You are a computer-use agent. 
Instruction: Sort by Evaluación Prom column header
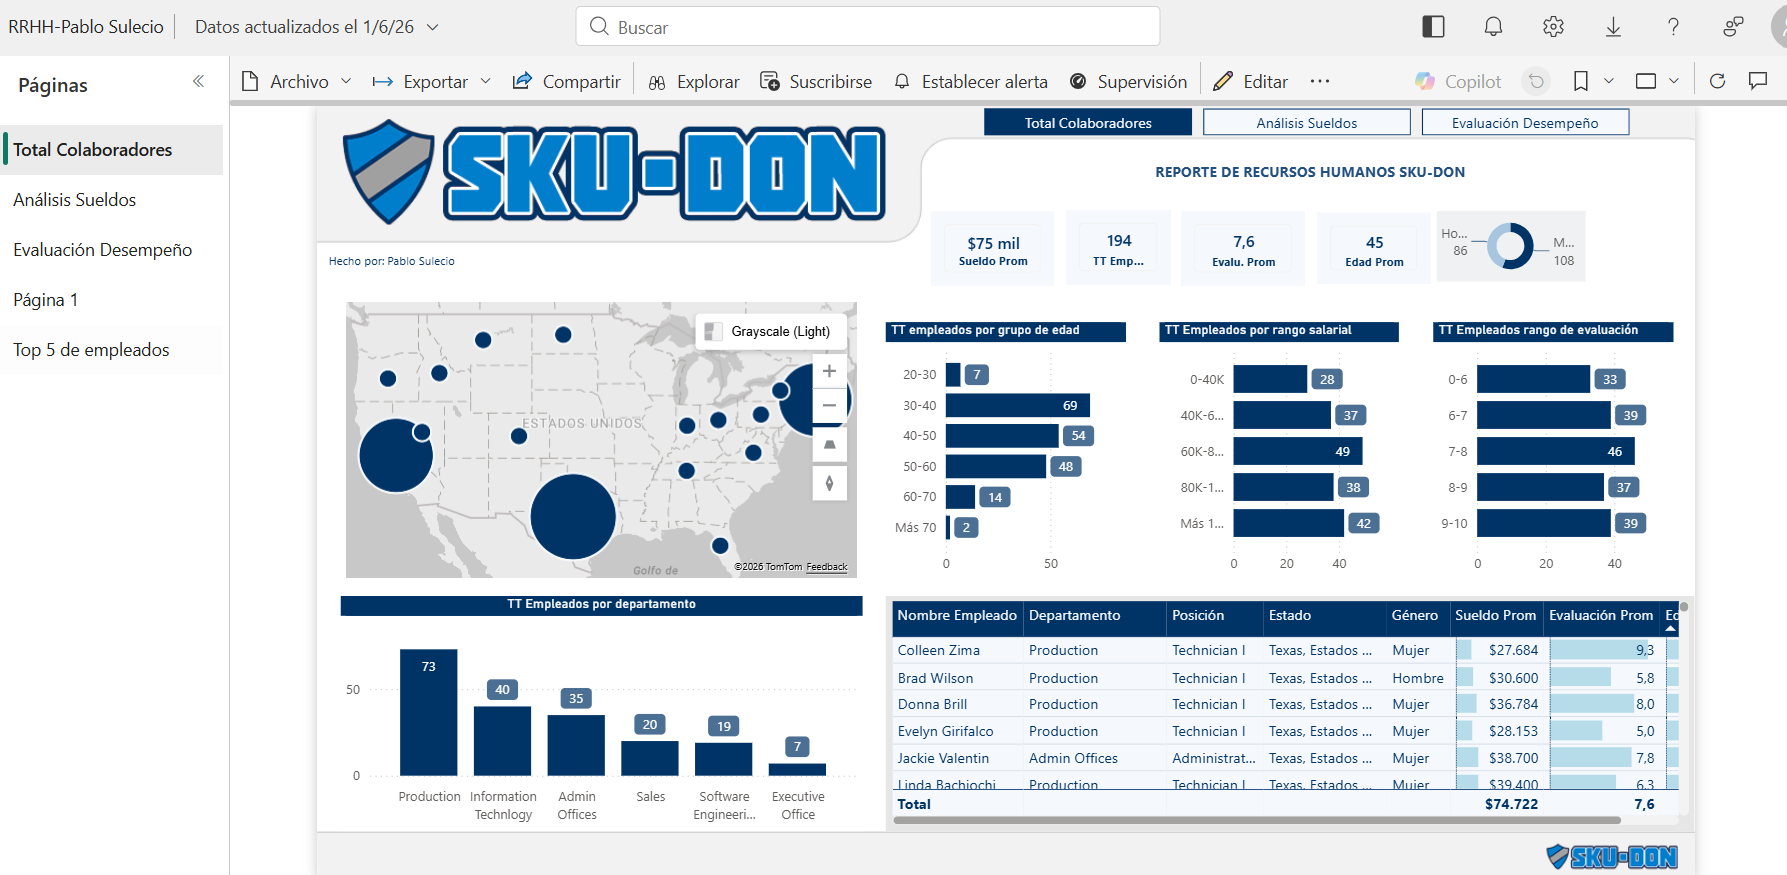1601,616
